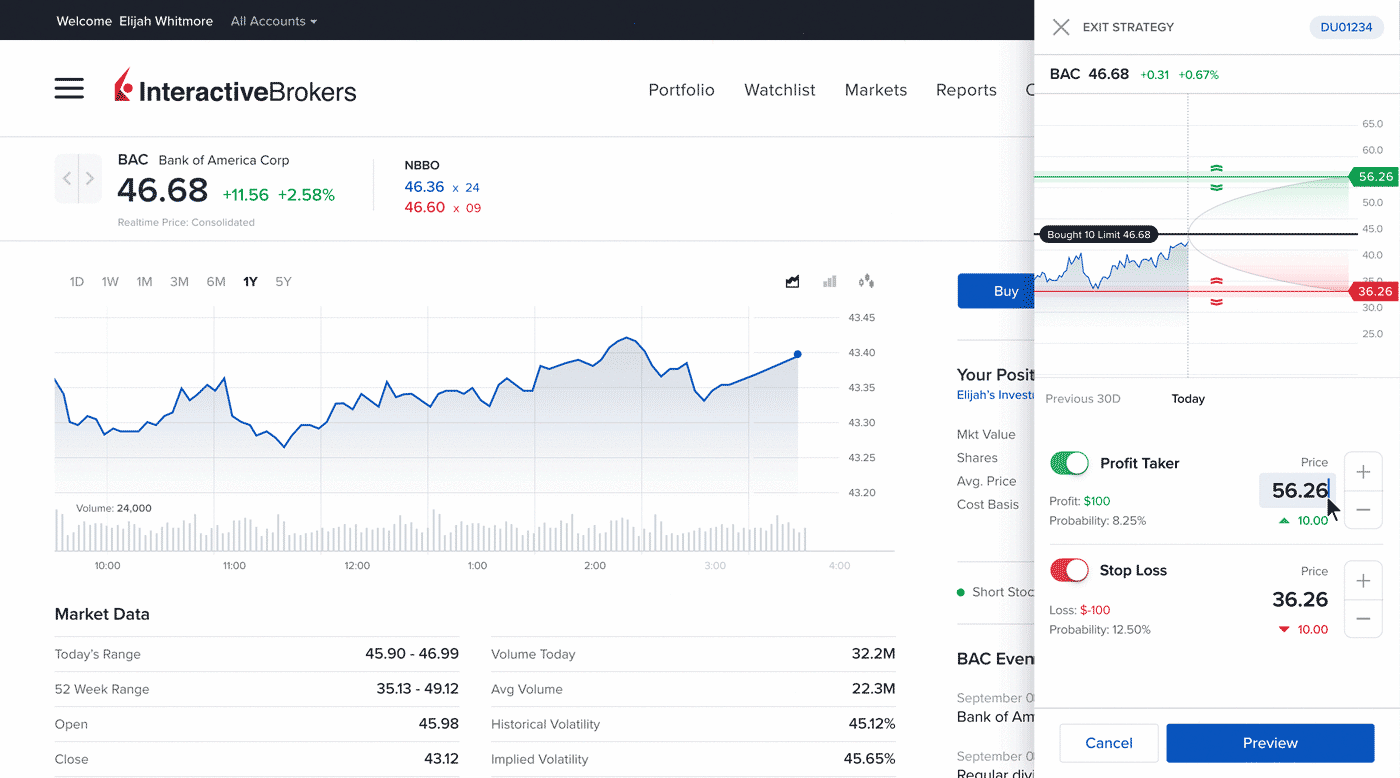Viewport: 1400px width, 778px height.
Task: Increase Profit Taker price with plus
Action: point(1363,472)
